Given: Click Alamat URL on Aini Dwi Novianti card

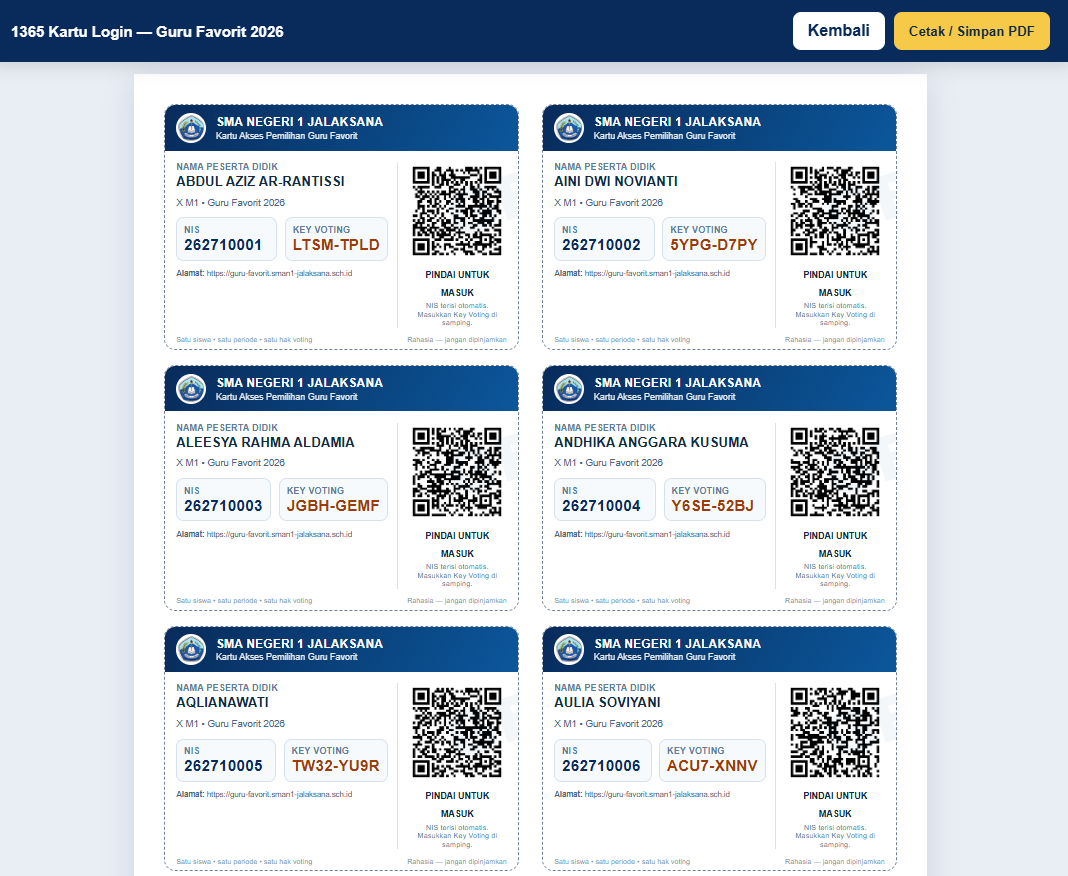Looking at the screenshot, I should 657,274.
